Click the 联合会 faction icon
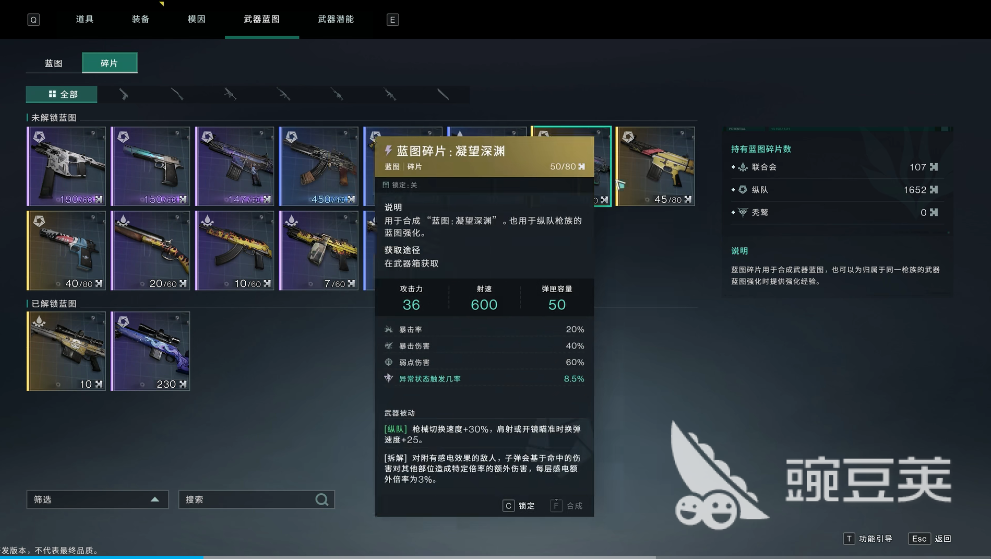The image size is (991, 560). 743,167
